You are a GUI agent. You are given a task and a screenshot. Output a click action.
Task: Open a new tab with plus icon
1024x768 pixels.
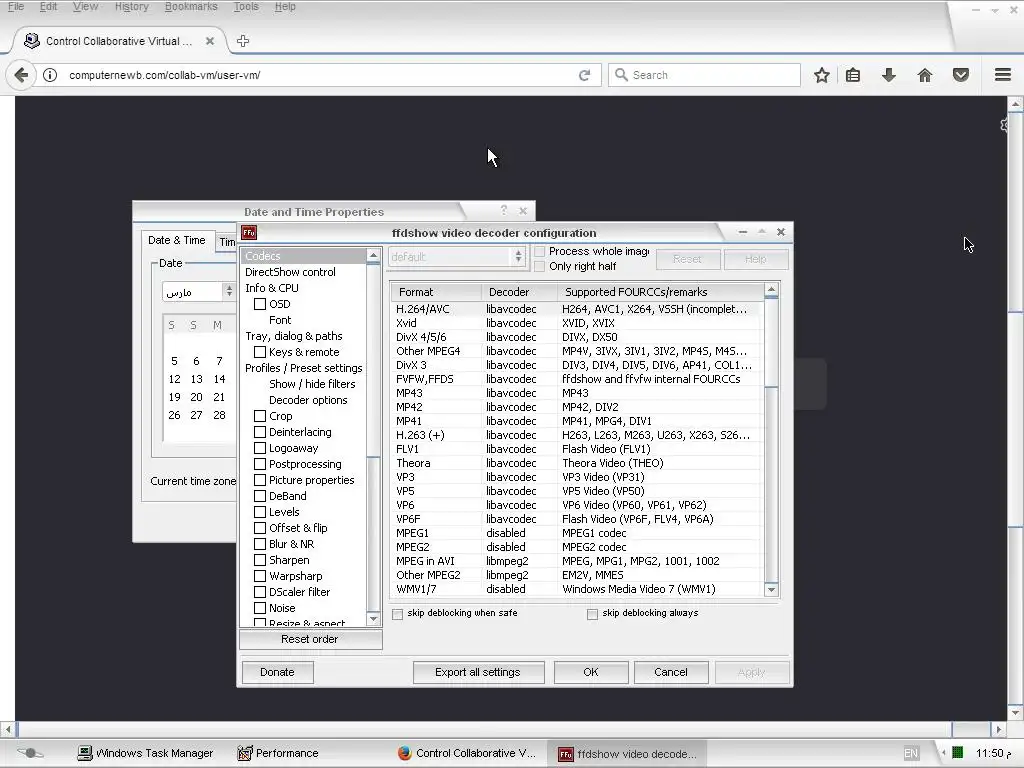[243, 41]
